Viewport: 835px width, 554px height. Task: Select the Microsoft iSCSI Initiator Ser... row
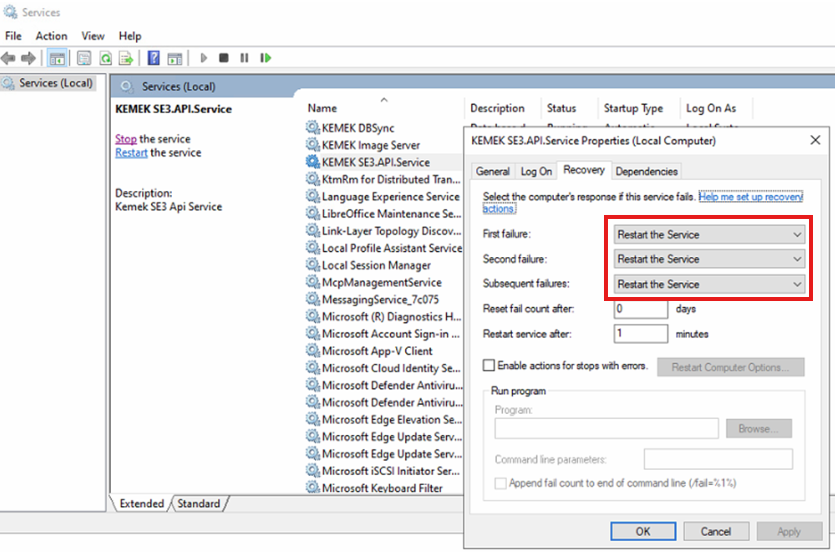(383, 470)
